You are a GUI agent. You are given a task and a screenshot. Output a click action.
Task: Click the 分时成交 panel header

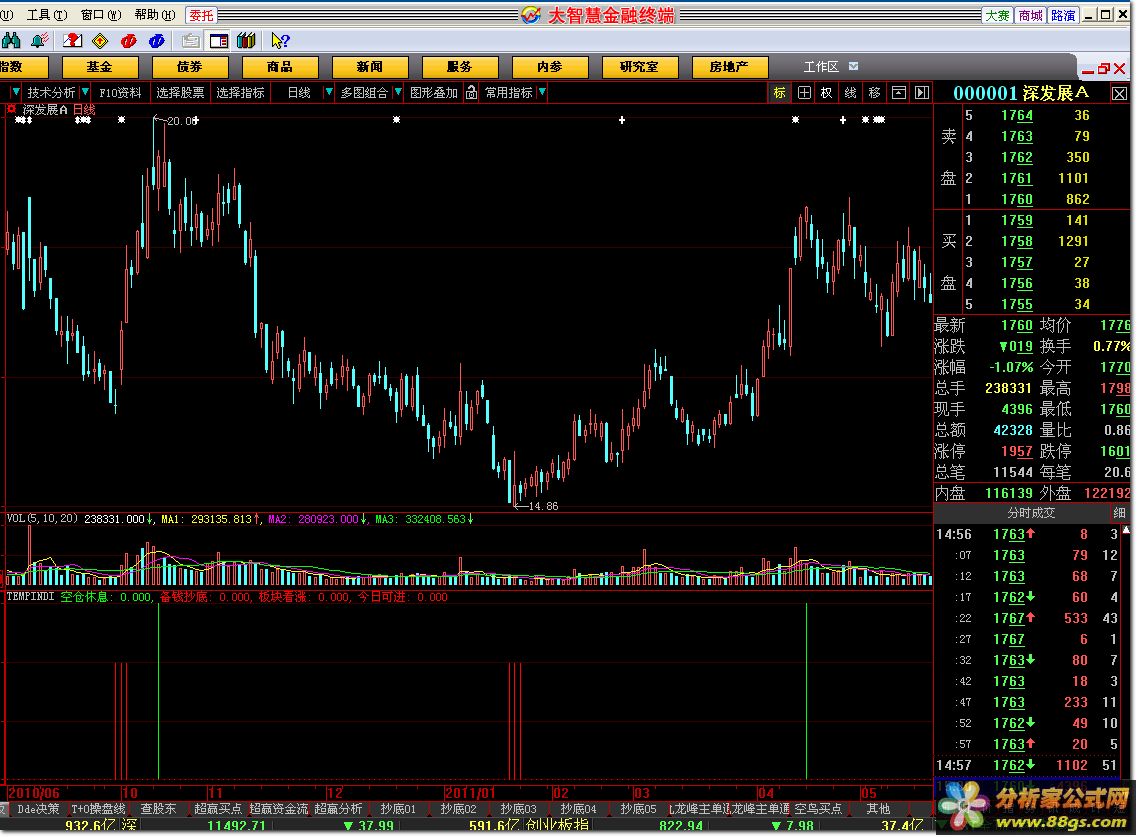coord(1031,513)
